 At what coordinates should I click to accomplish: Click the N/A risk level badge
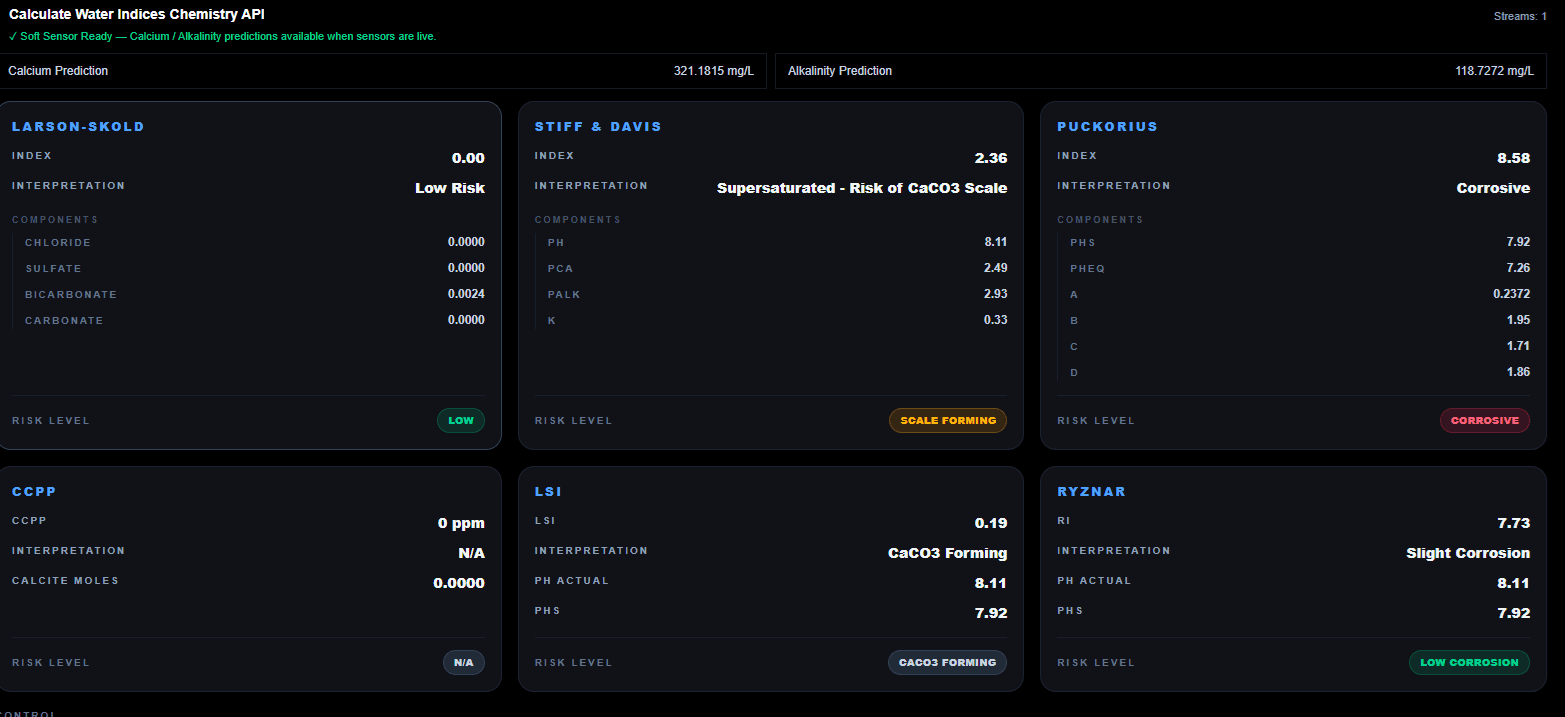[464, 663]
